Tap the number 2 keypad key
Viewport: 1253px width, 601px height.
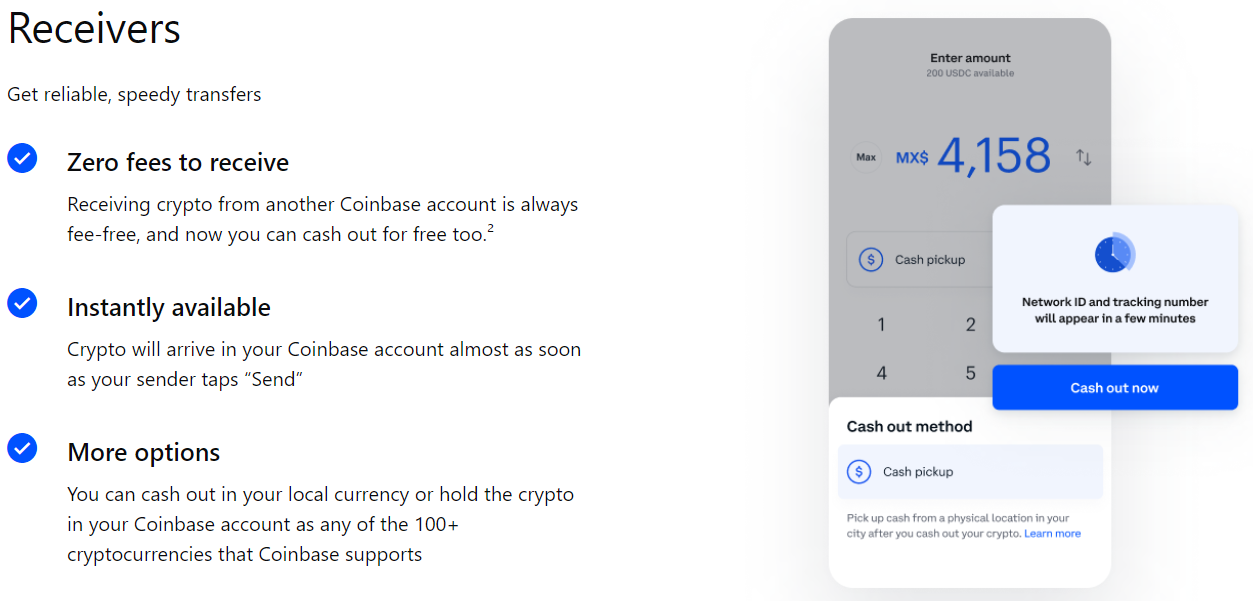click(970, 324)
